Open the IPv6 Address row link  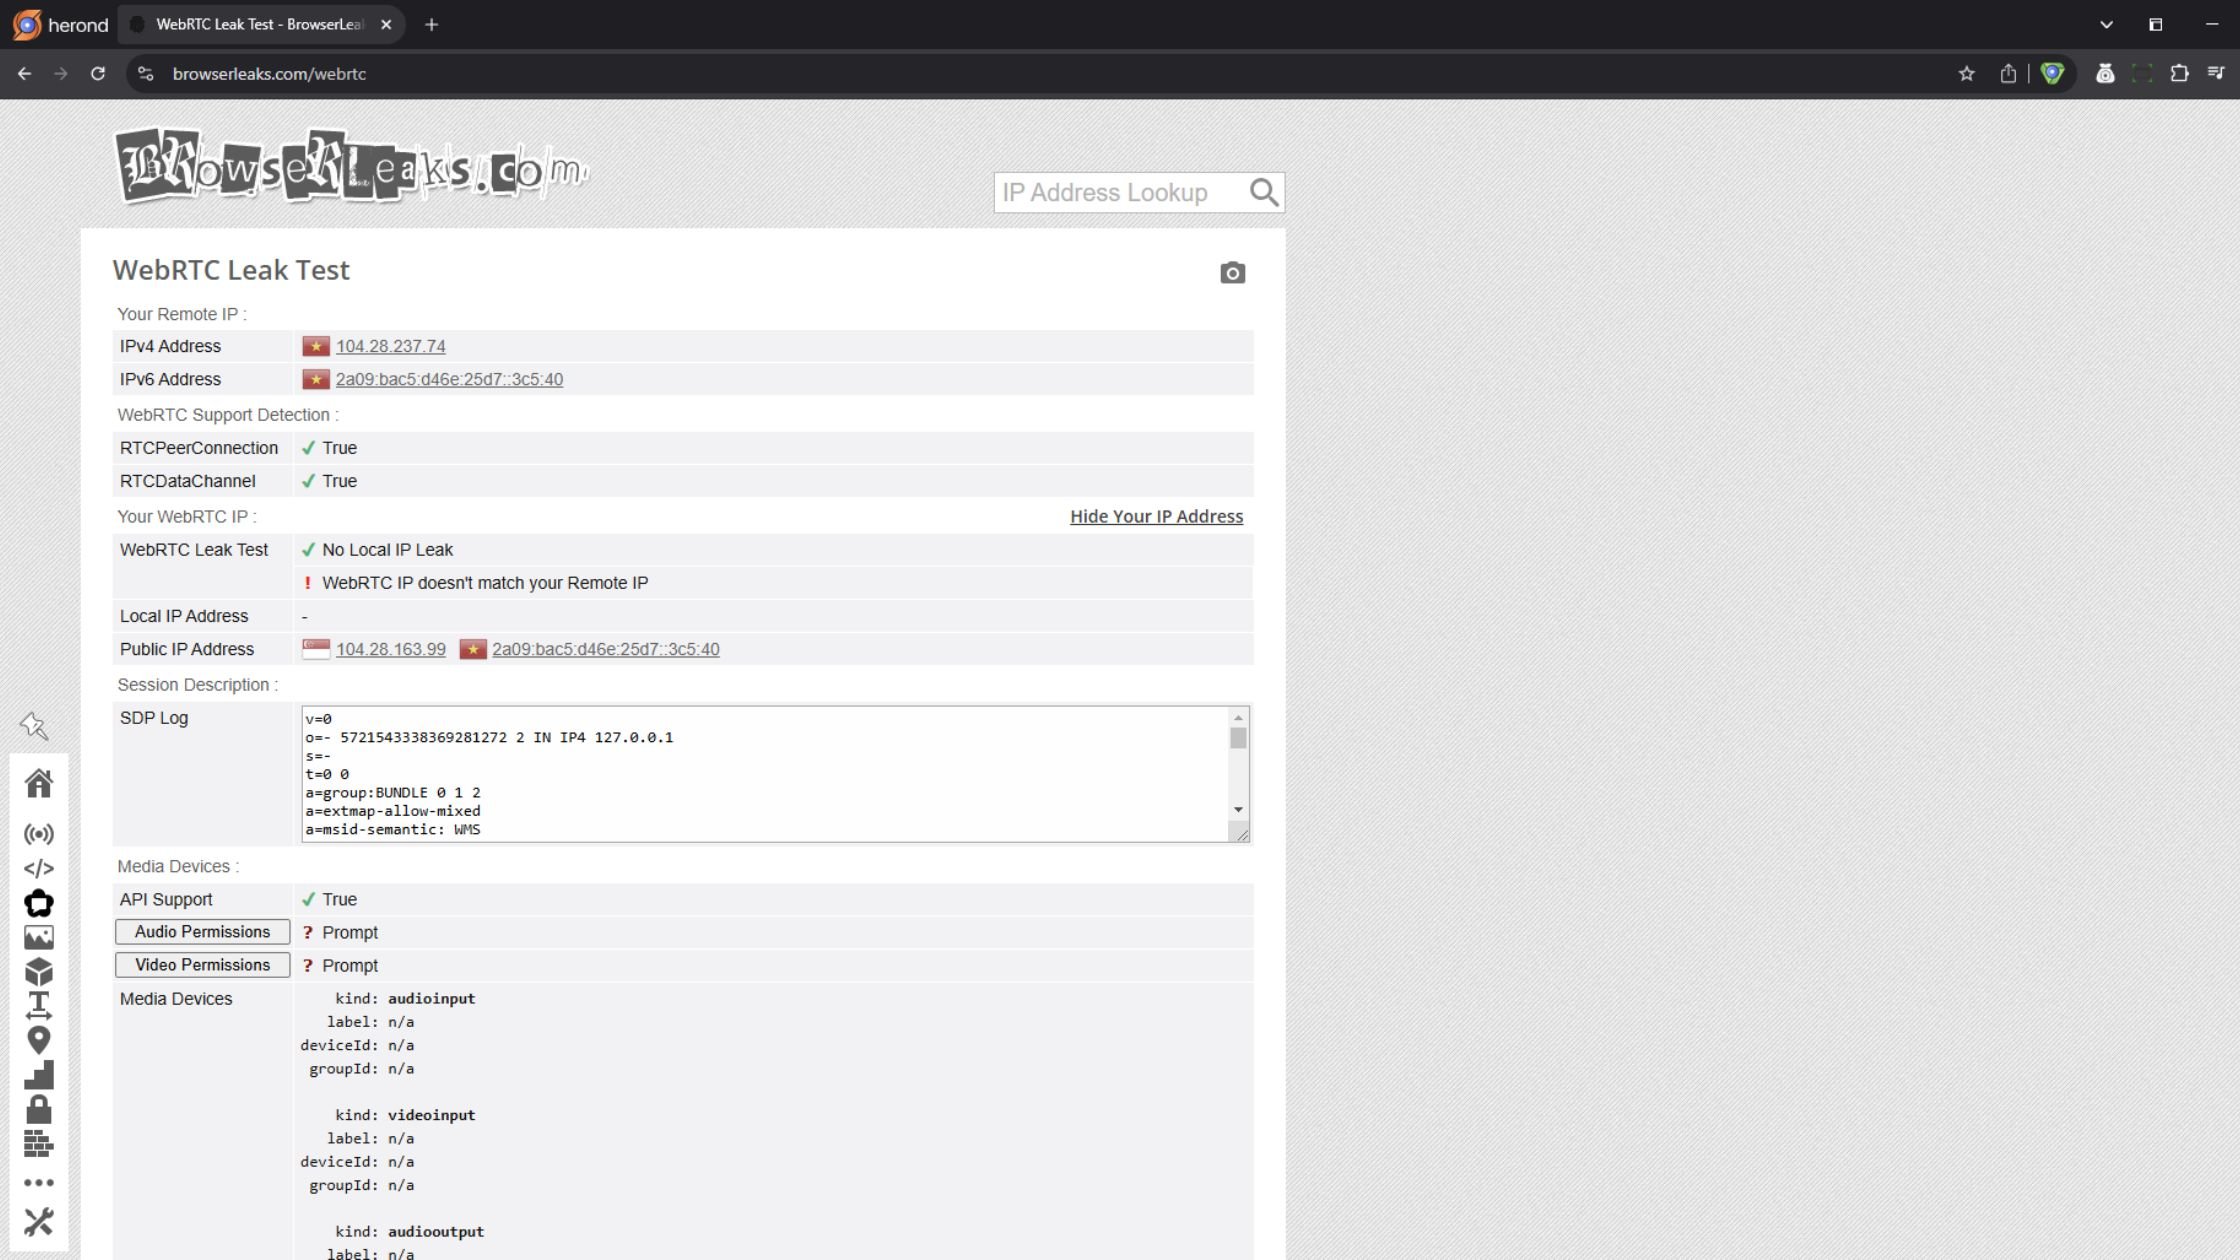[449, 379]
